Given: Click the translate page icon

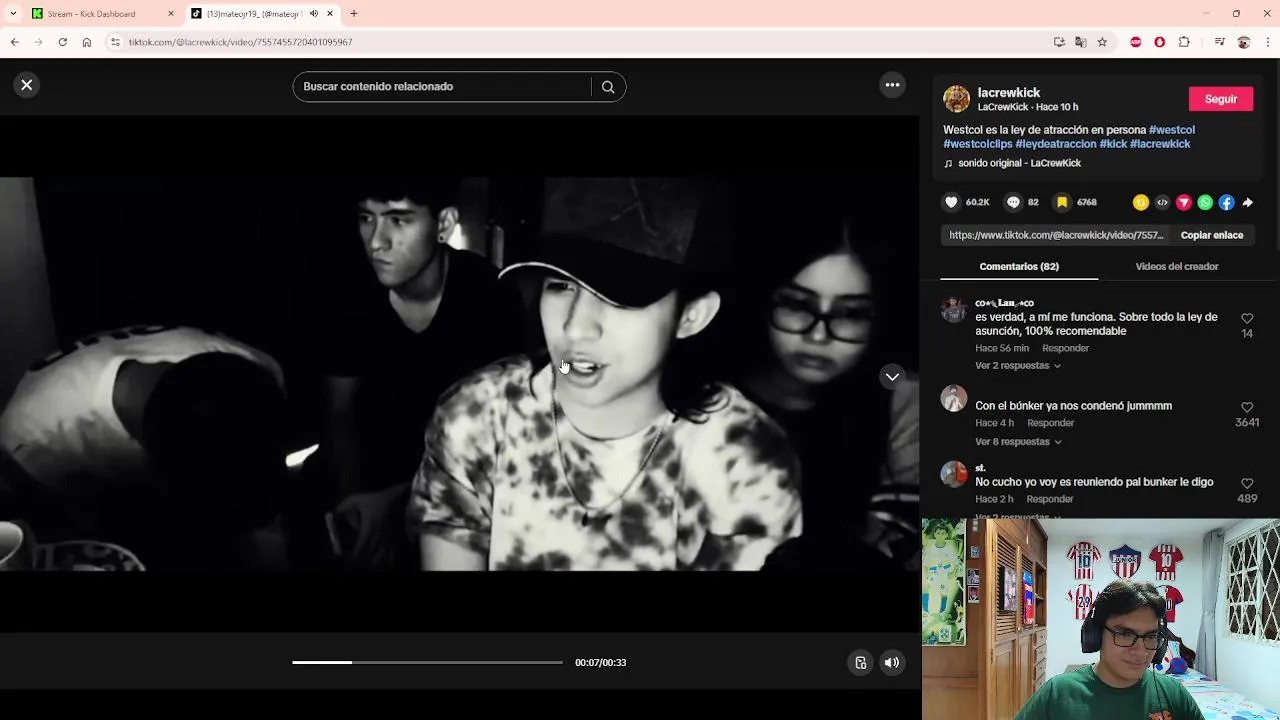Looking at the screenshot, I should pos(1080,42).
